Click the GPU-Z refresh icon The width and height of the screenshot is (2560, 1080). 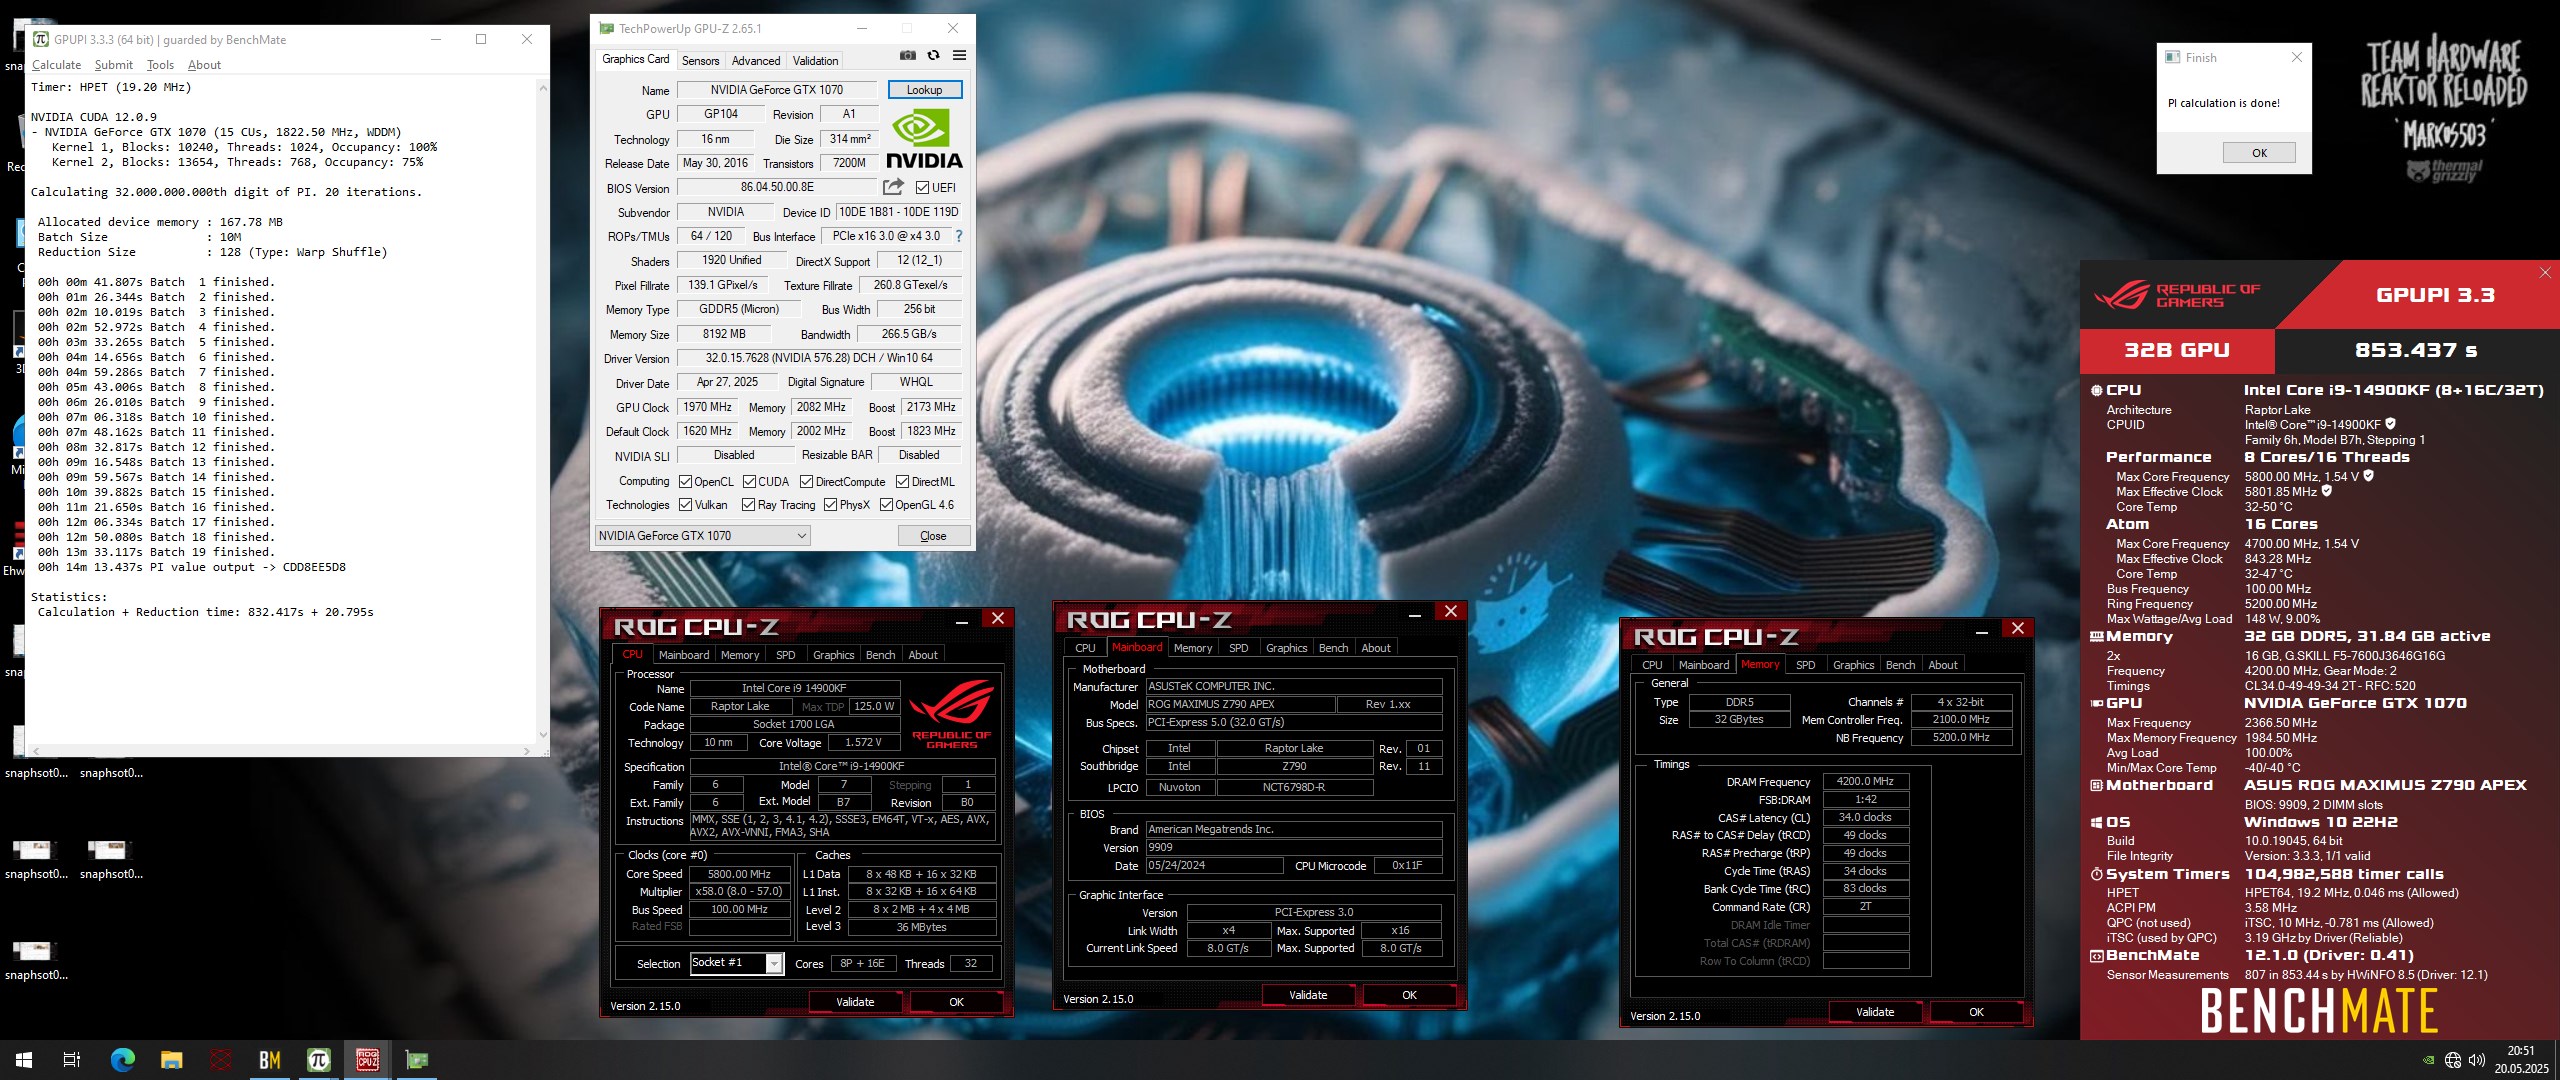pos(933,56)
